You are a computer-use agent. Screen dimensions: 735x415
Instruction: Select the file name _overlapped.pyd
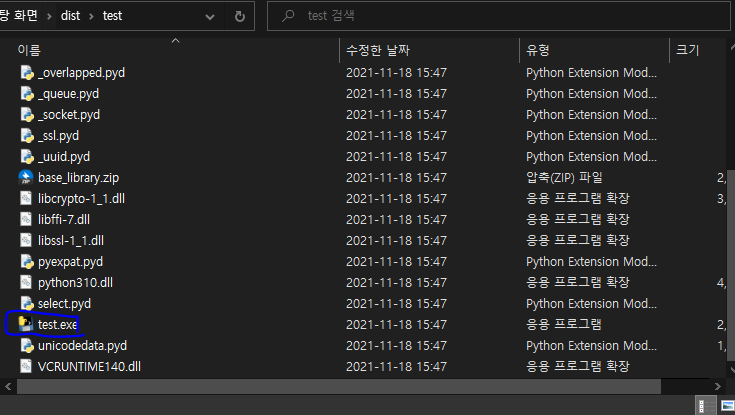[82, 73]
